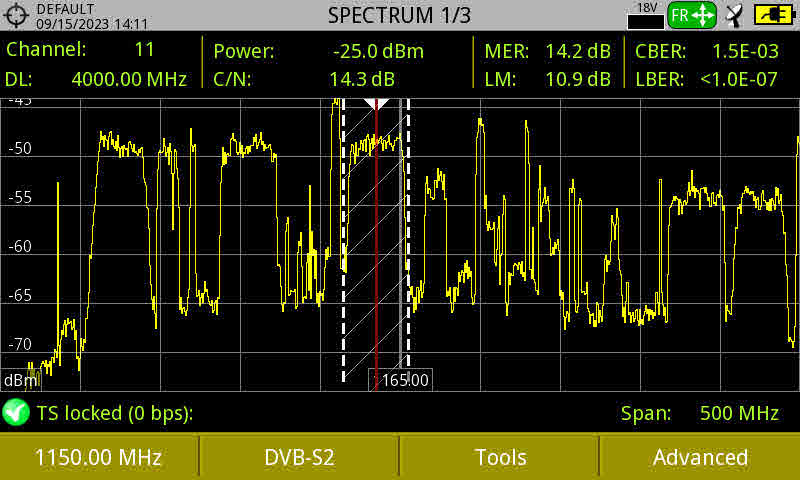800x480 pixels.
Task: Click the MER reading 14.2 dB
Action: point(578,51)
